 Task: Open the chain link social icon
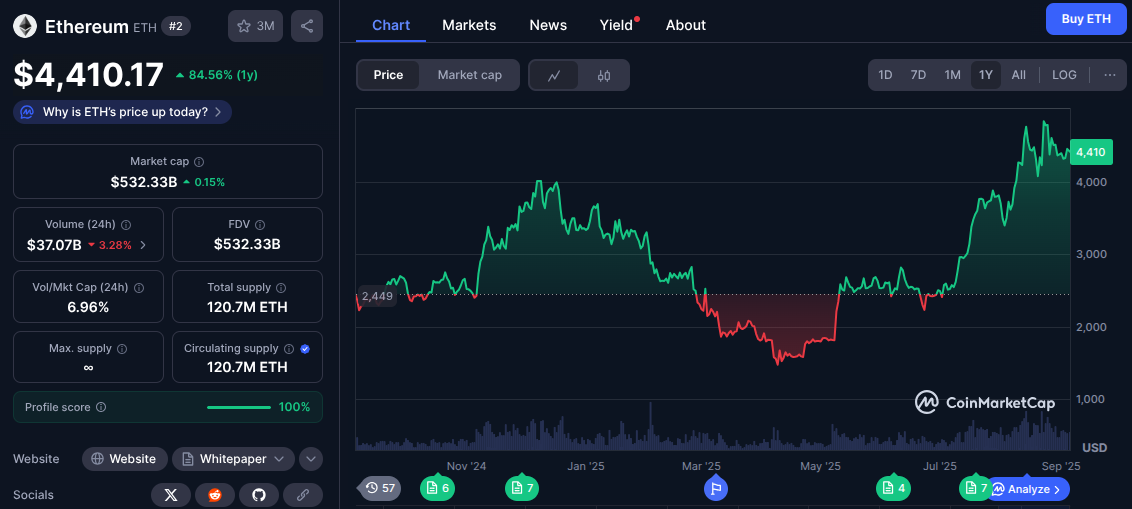(303, 495)
